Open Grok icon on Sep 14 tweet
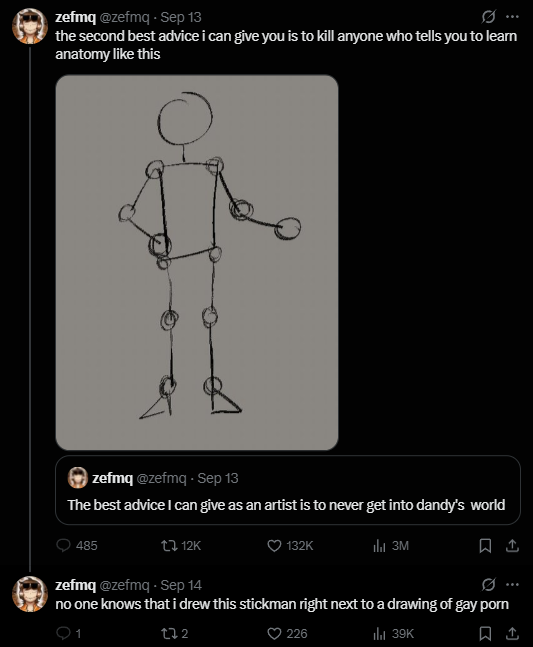533x647 pixels. click(488, 585)
